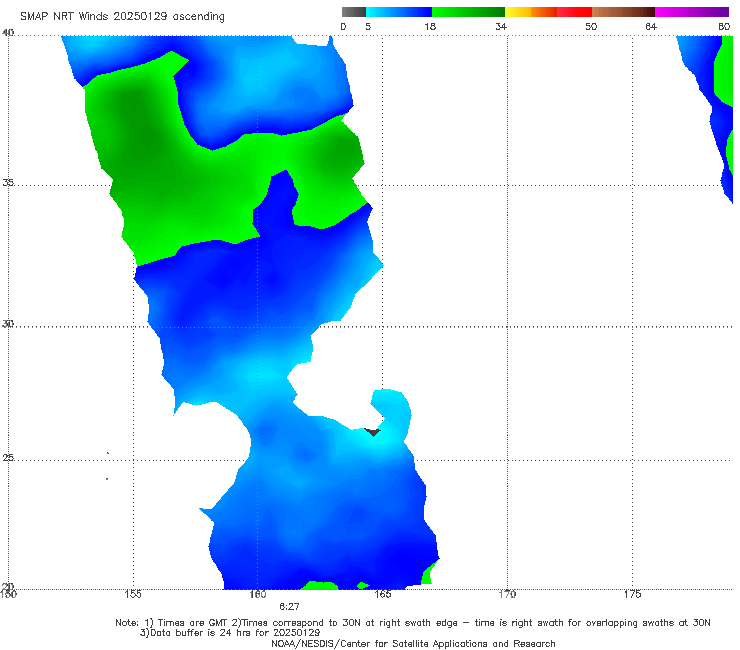The height and width of the screenshot is (650, 740).
Task: Click the swath time label '6:27'
Action: click(x=289, y=607)
